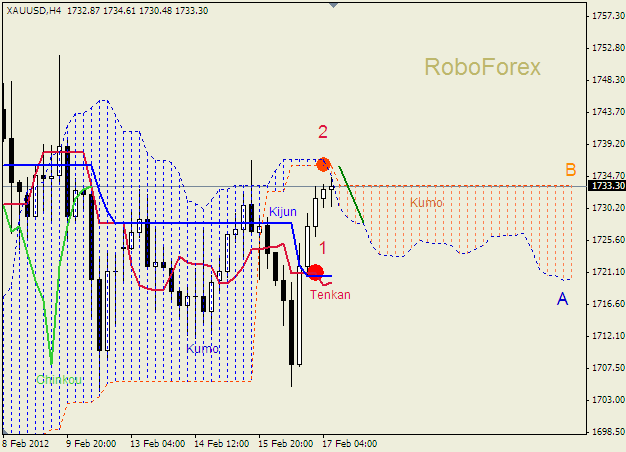Click the 1703.00 price axis label
This screenshot has width=626, height=452.
coord(608,400)
